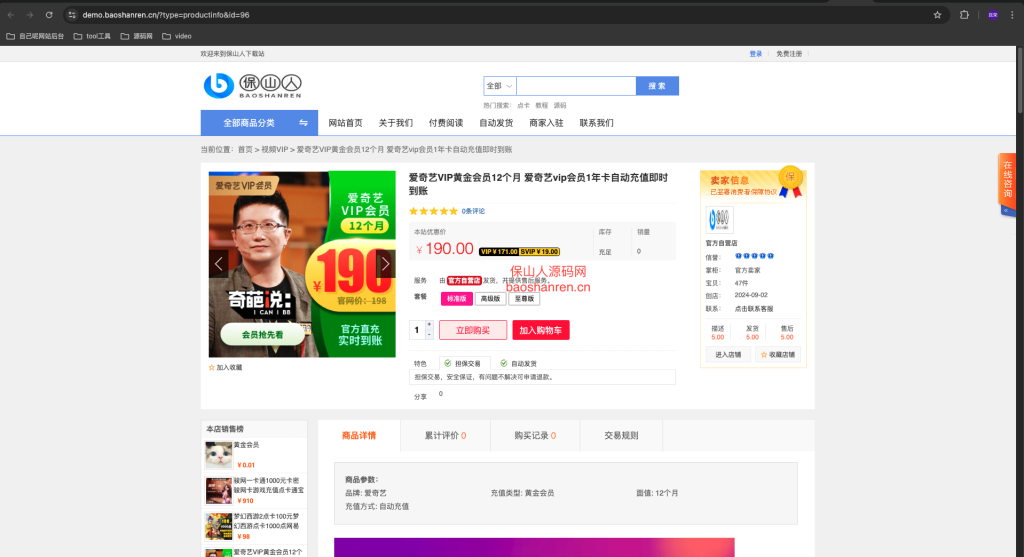Select the 高级版 package option
1024x557 pixels.
tap(490, 298)
